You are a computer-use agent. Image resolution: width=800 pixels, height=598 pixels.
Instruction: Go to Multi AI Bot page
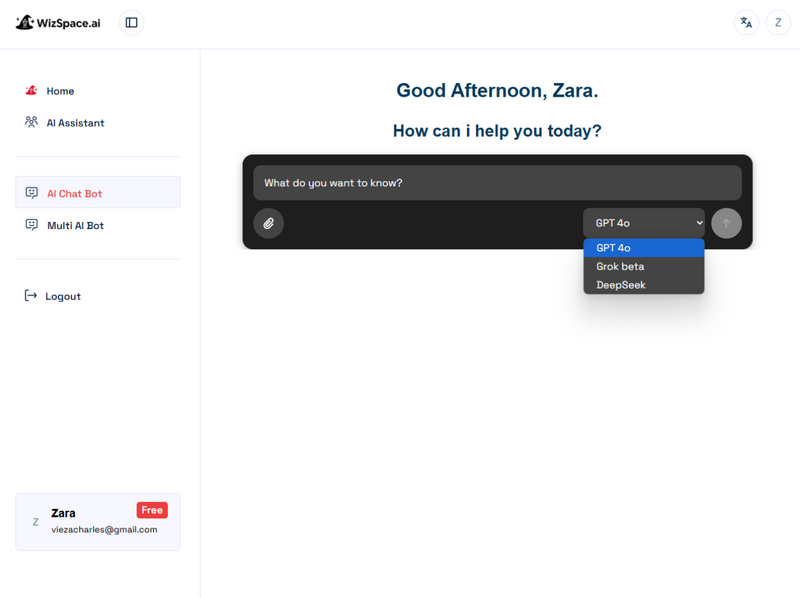tap(75, 226)
